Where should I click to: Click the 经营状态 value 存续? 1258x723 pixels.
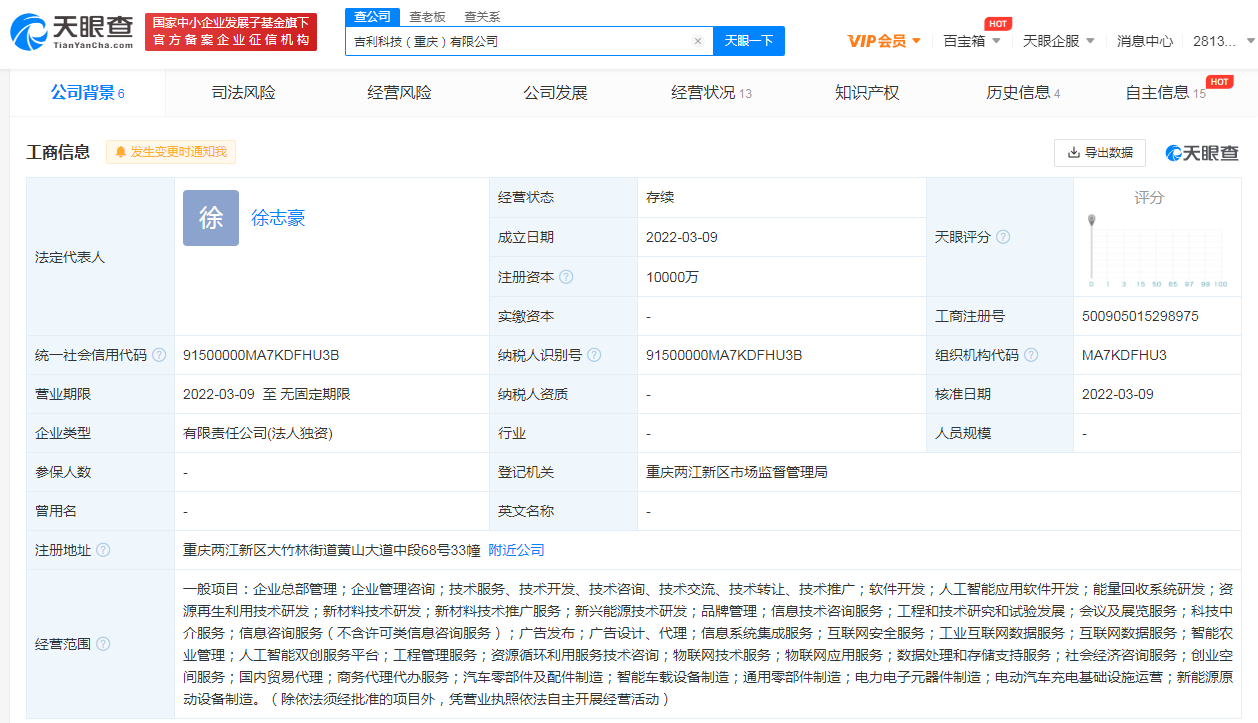pos(660,197)
